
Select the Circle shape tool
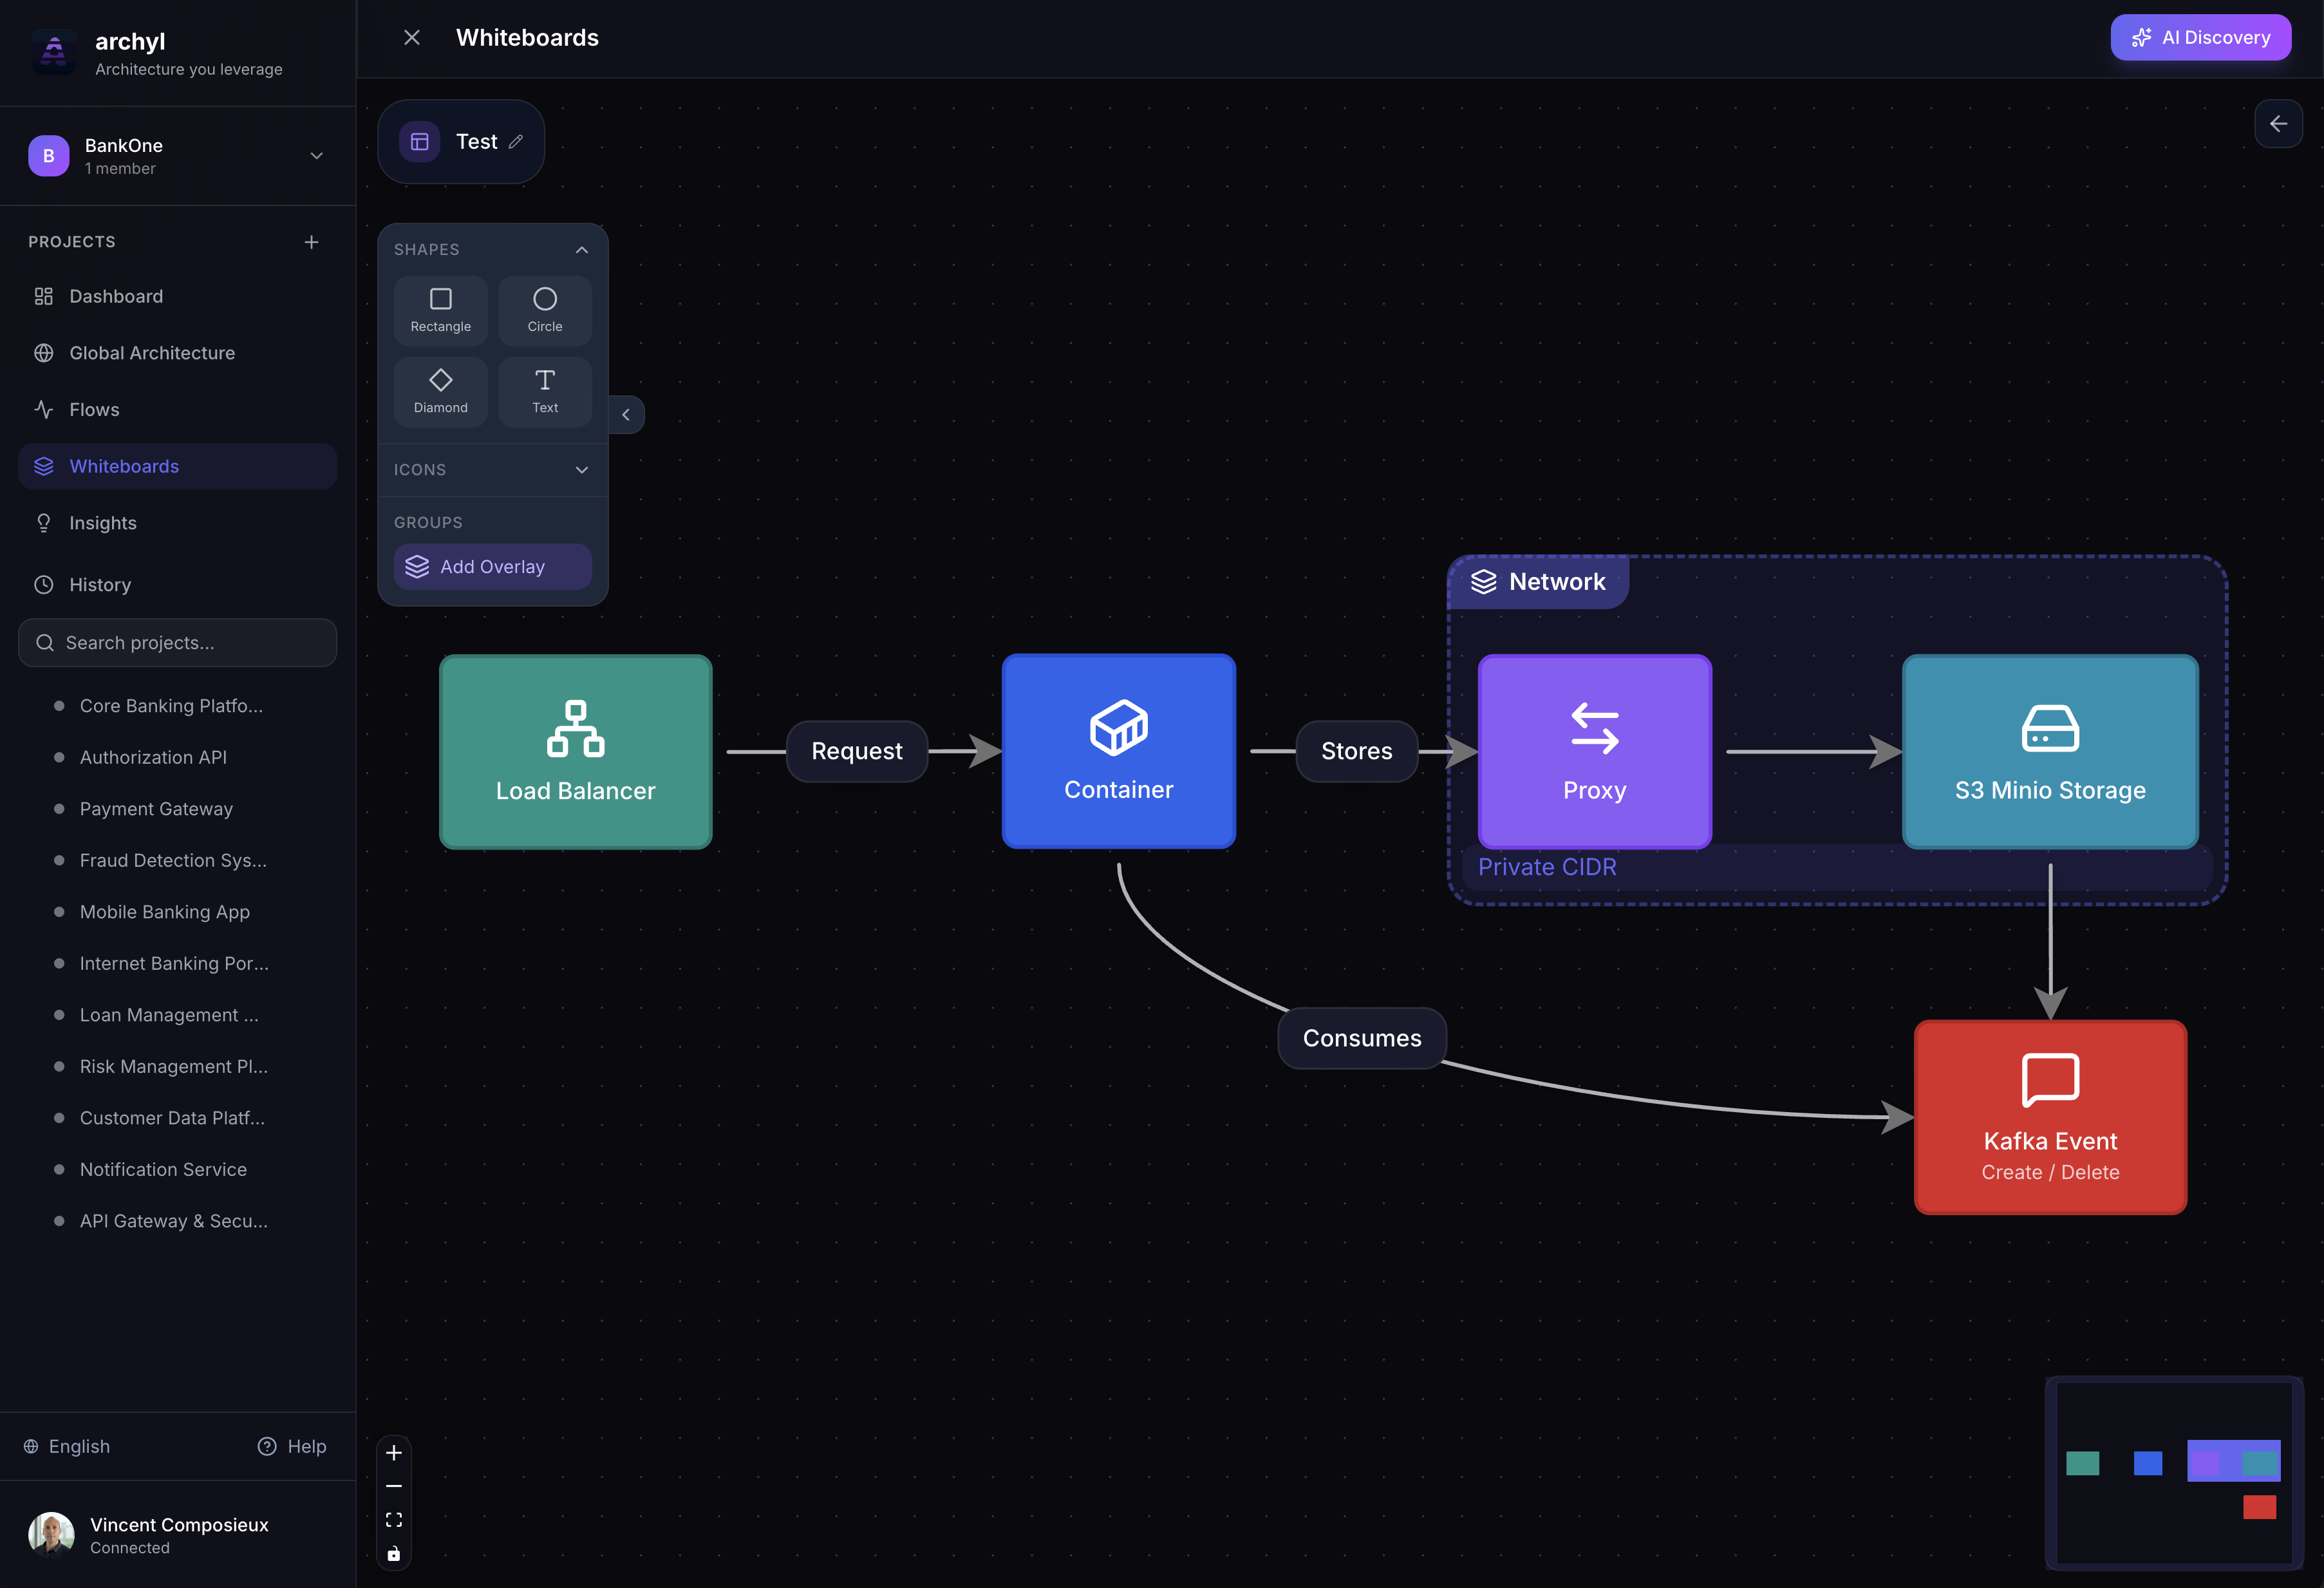tap(544, 310)
